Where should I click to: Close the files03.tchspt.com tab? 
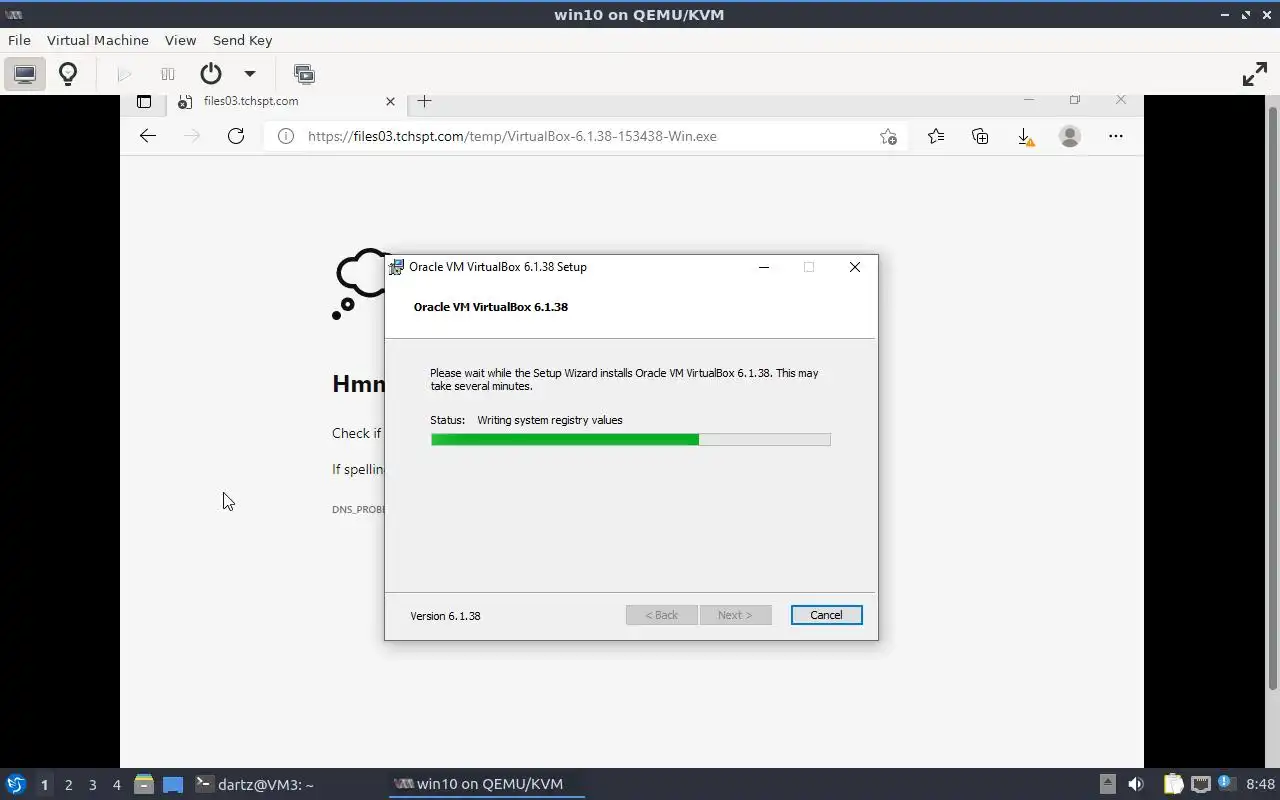click(x=390, y=101)
